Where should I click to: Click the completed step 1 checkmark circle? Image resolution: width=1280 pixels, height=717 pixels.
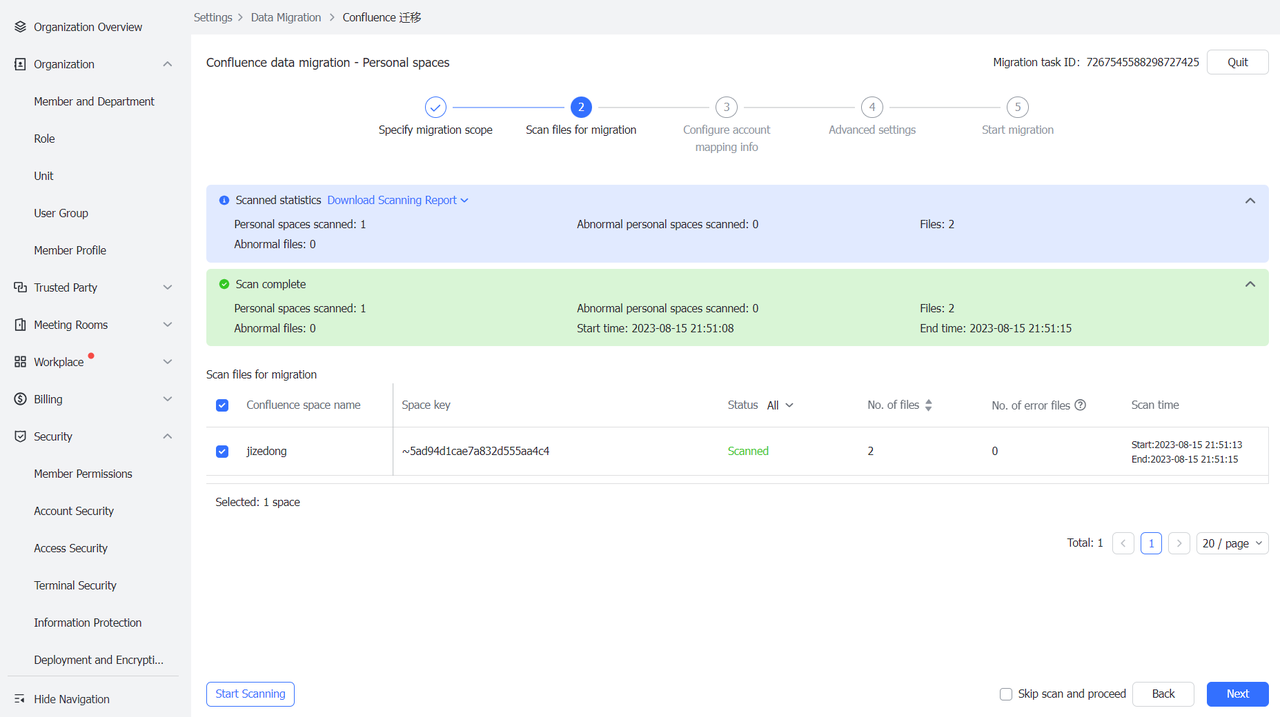[x=435, y=107]
